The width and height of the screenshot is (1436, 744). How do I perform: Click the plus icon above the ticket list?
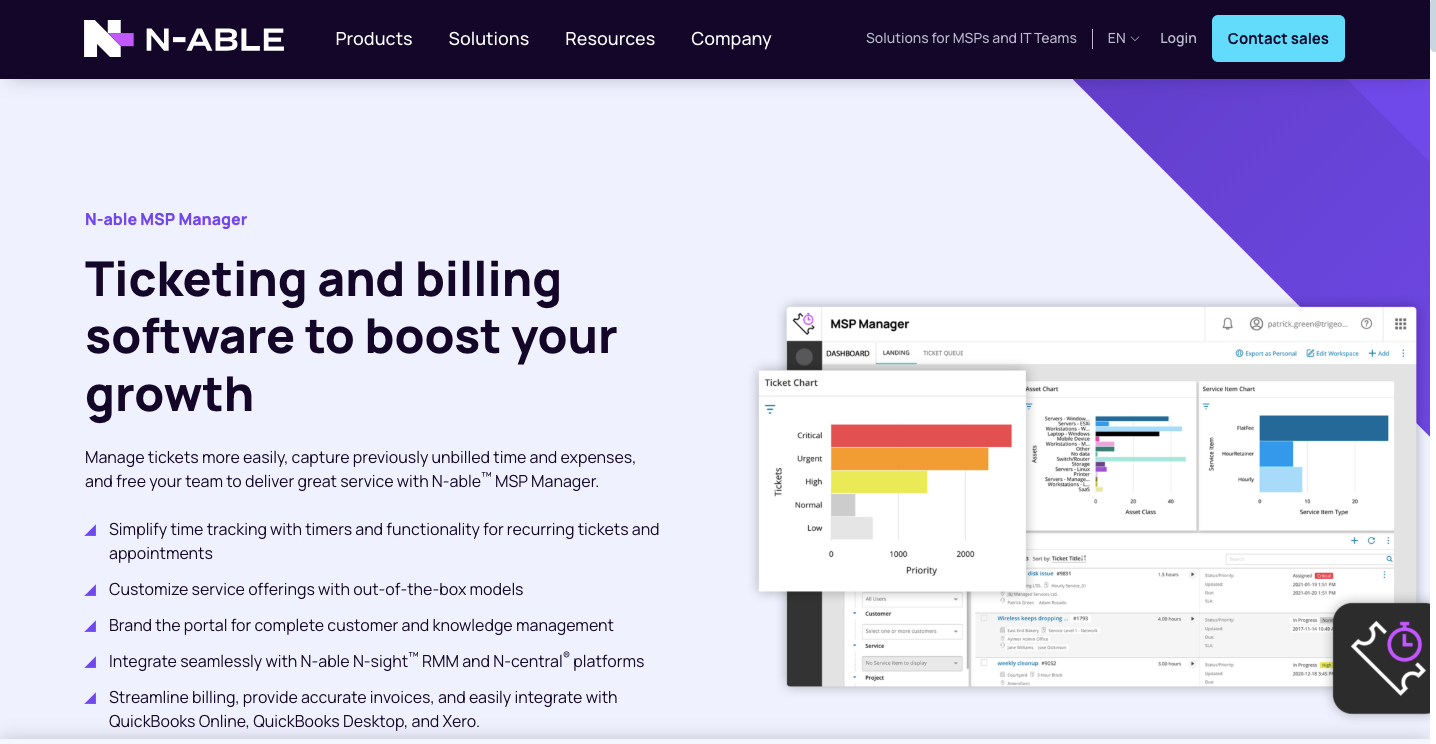(x=1354, y=540)
